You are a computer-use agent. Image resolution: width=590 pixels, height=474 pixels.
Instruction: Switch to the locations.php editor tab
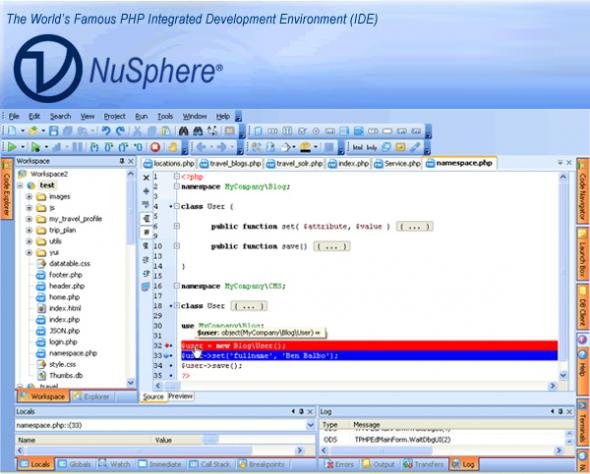pyautogui.click(x=169, y=164)
